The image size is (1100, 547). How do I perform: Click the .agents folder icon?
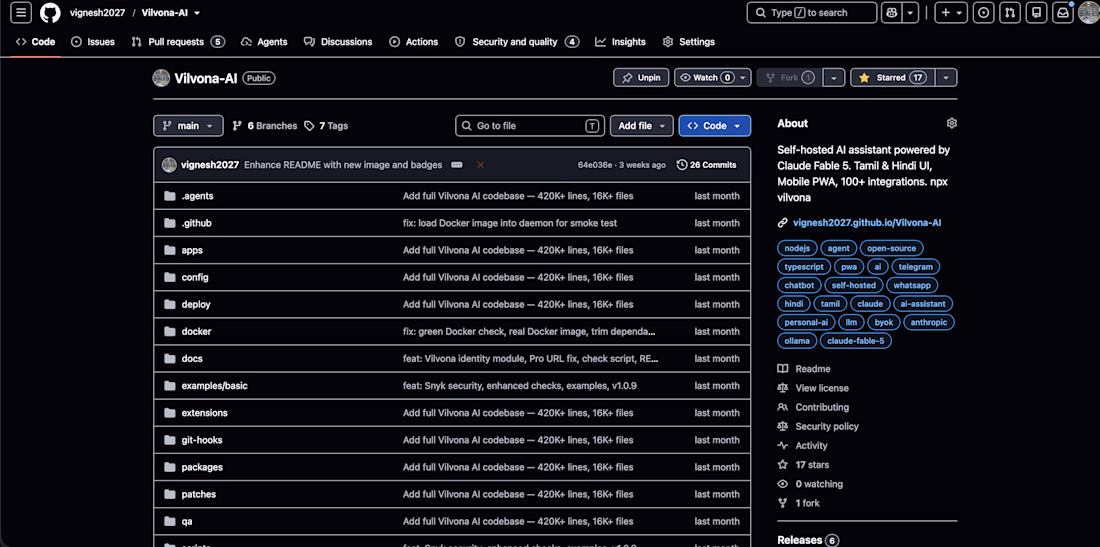point(169,196)
